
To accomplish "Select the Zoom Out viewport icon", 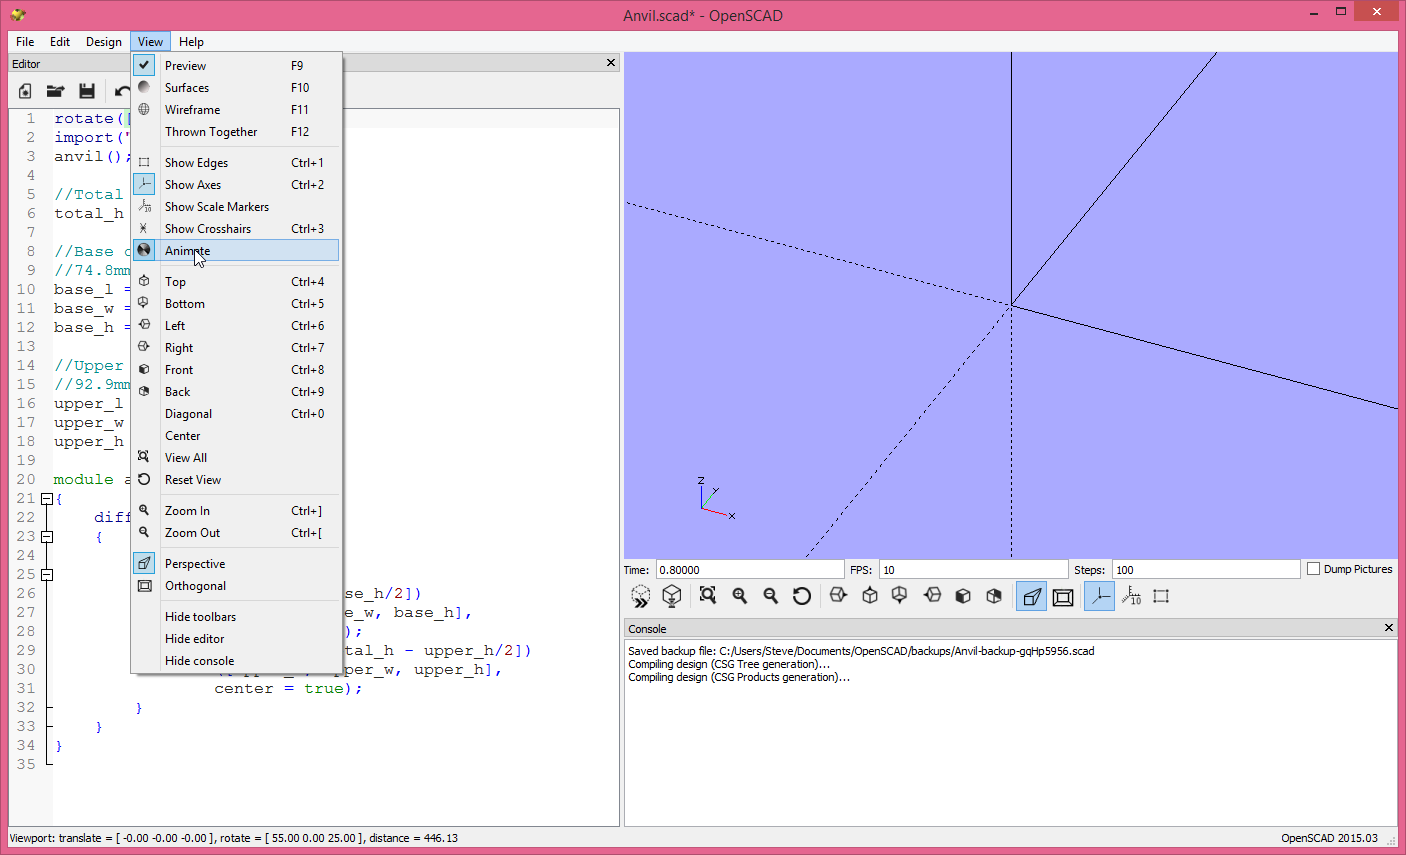I will pos(770,595).
